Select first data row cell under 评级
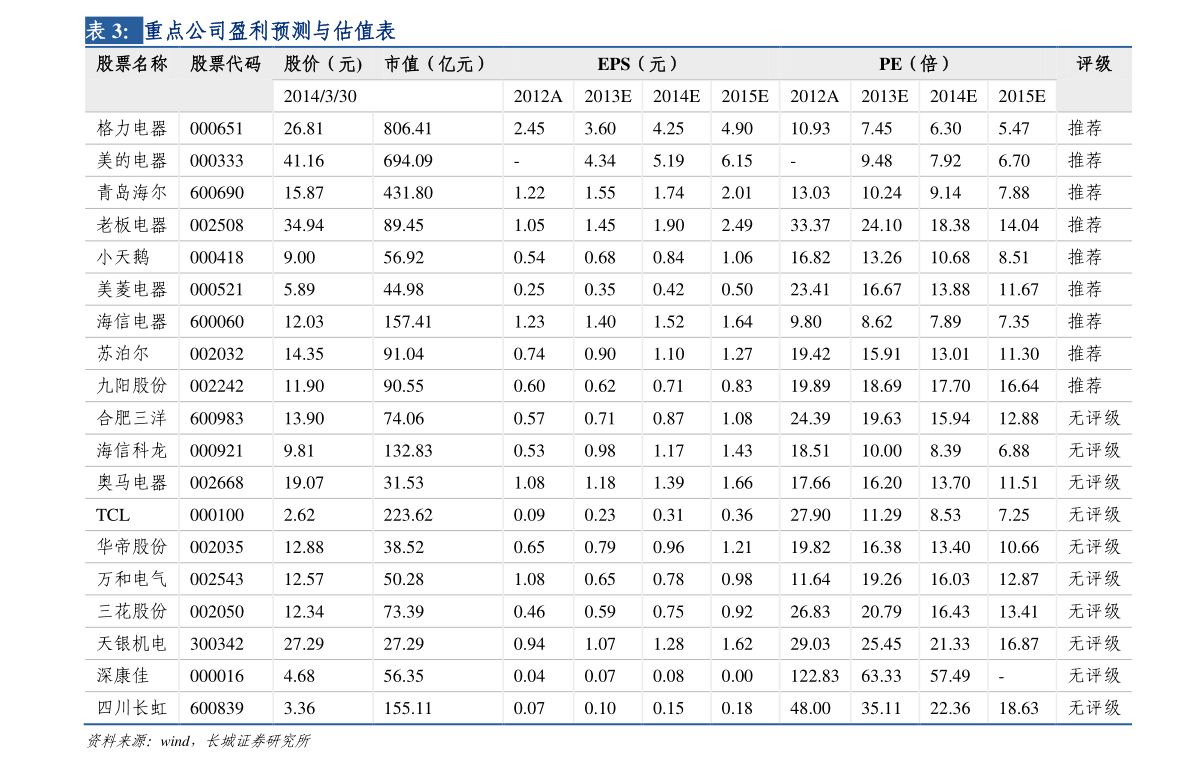 pos(1094,128)
